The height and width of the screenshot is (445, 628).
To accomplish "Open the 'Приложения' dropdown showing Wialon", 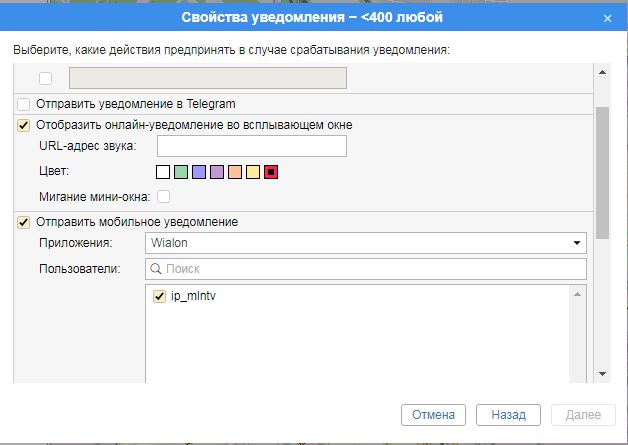I will point(366,243).
